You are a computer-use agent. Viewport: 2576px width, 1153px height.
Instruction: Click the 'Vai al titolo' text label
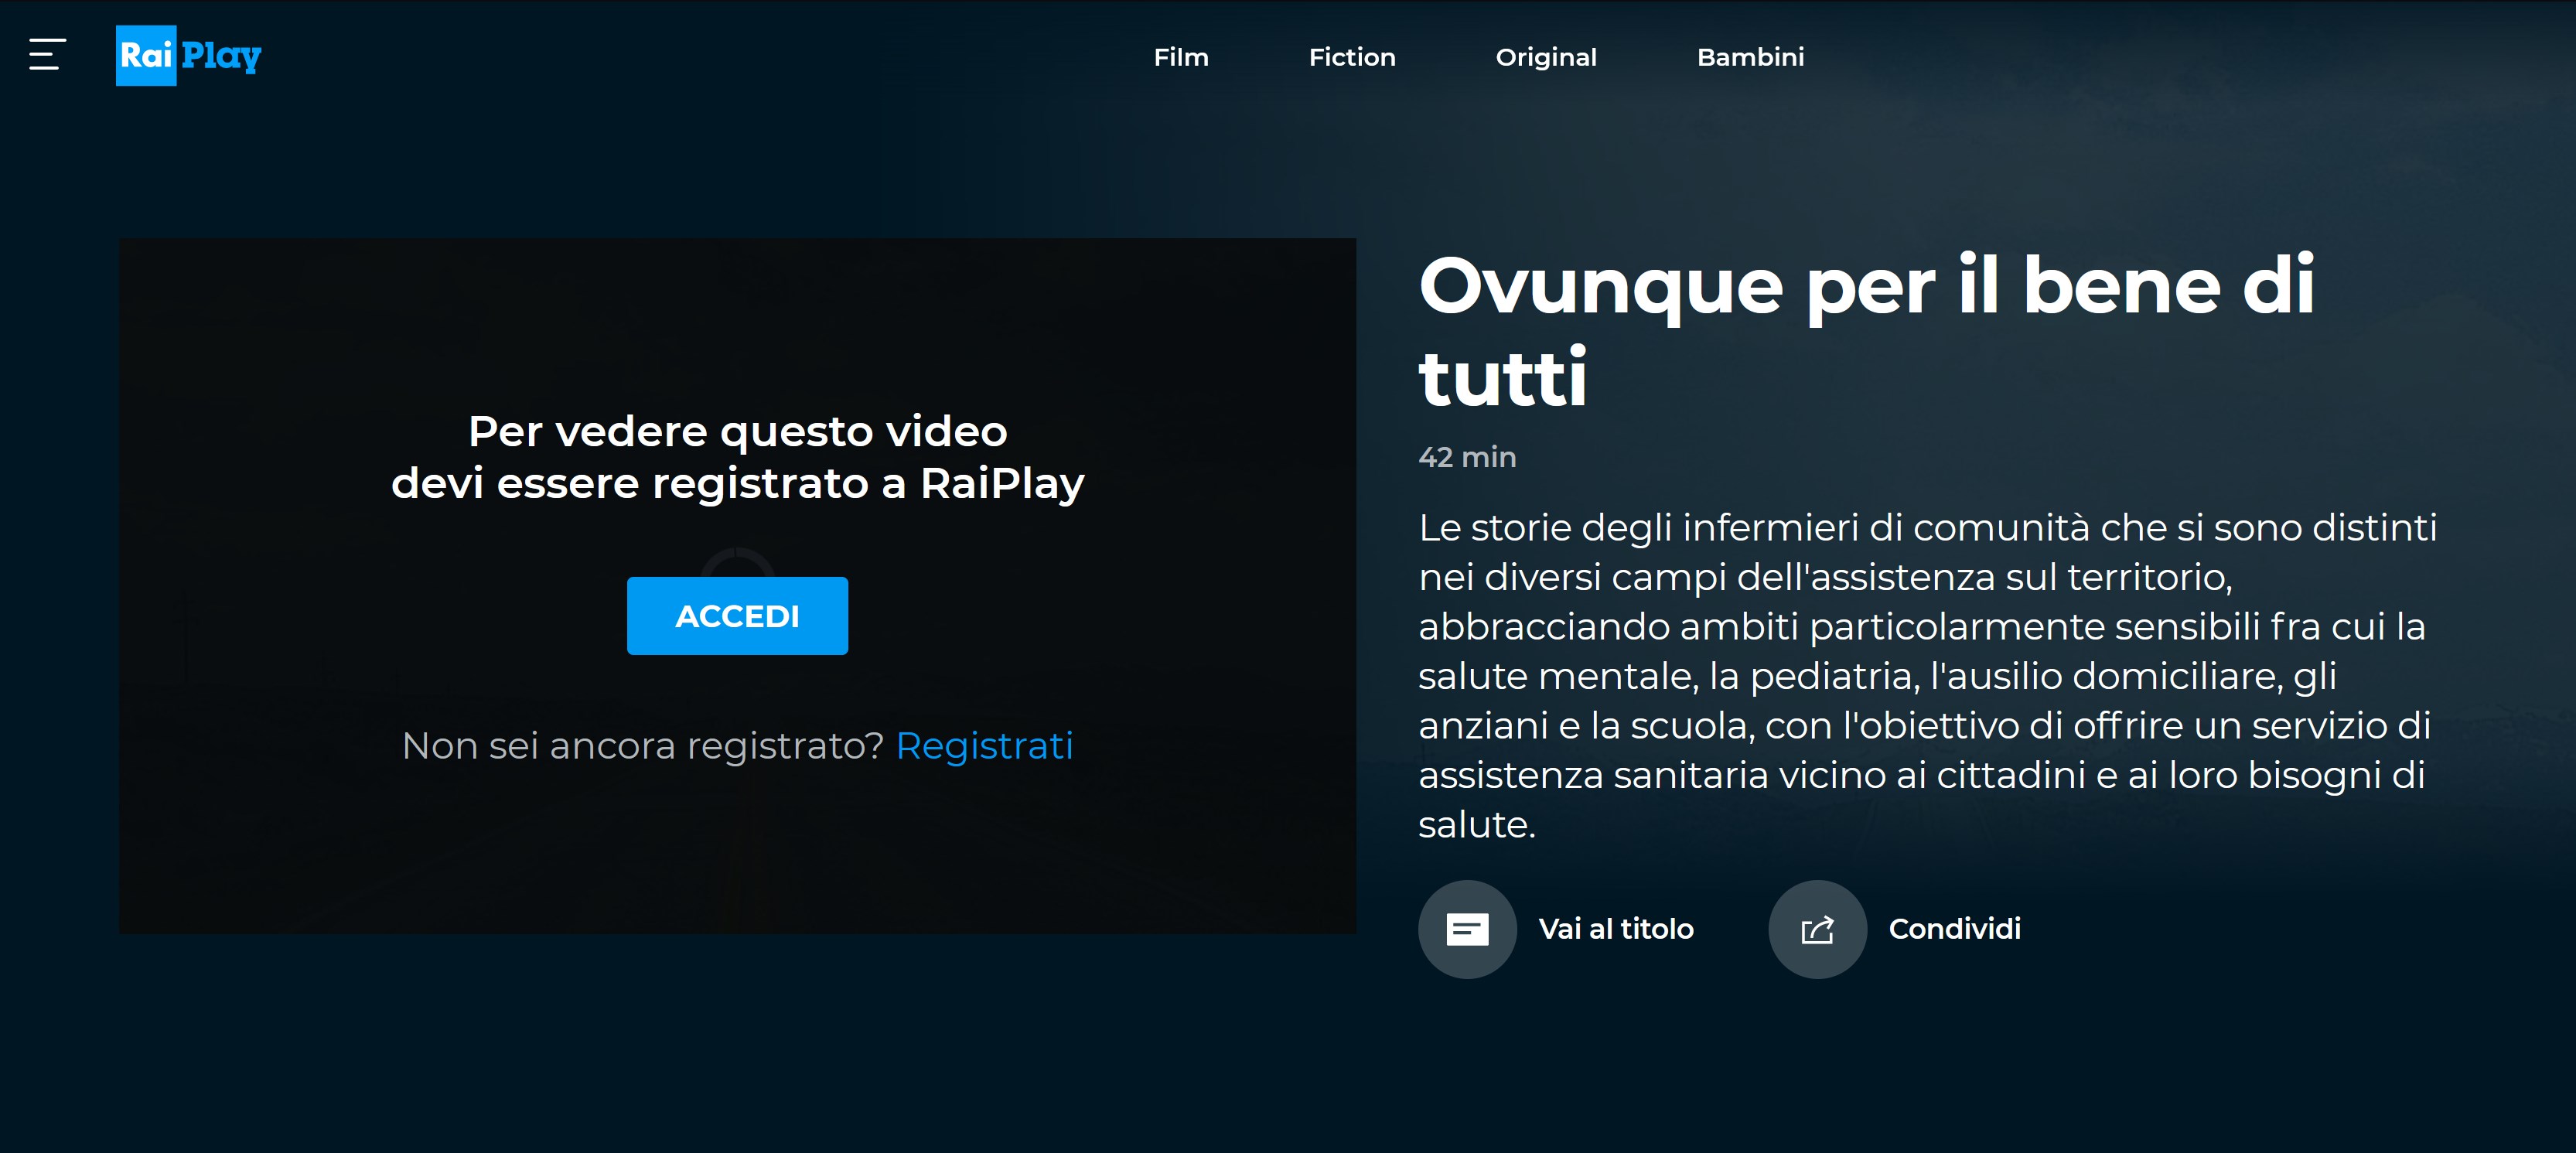pos(1616,929)
